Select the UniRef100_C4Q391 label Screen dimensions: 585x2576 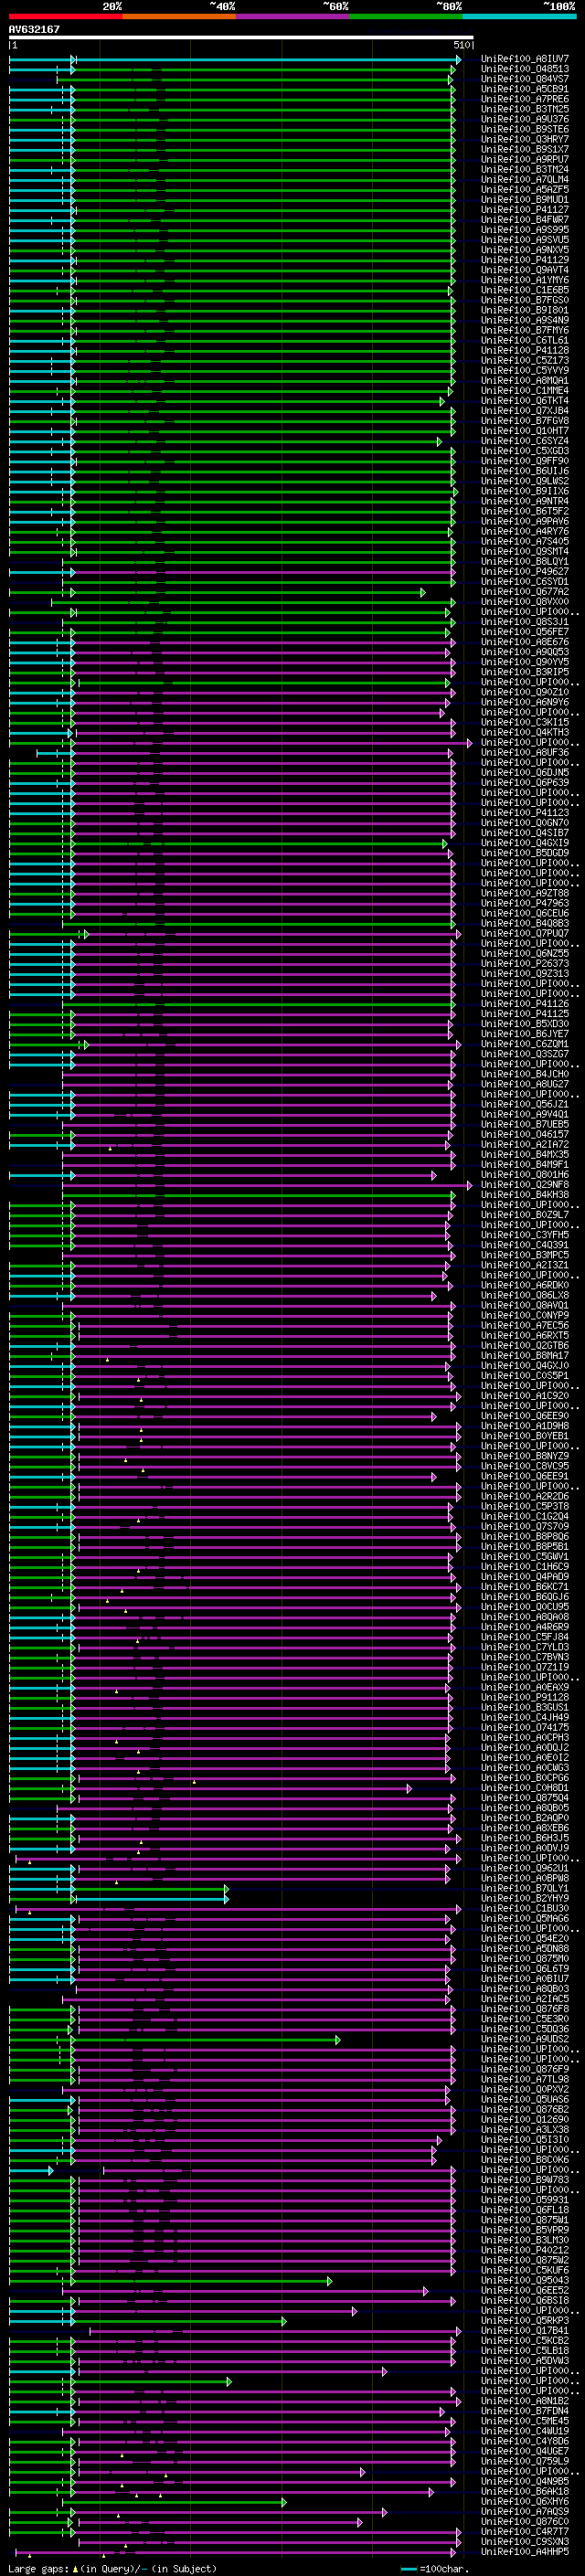click(524, 1244)
